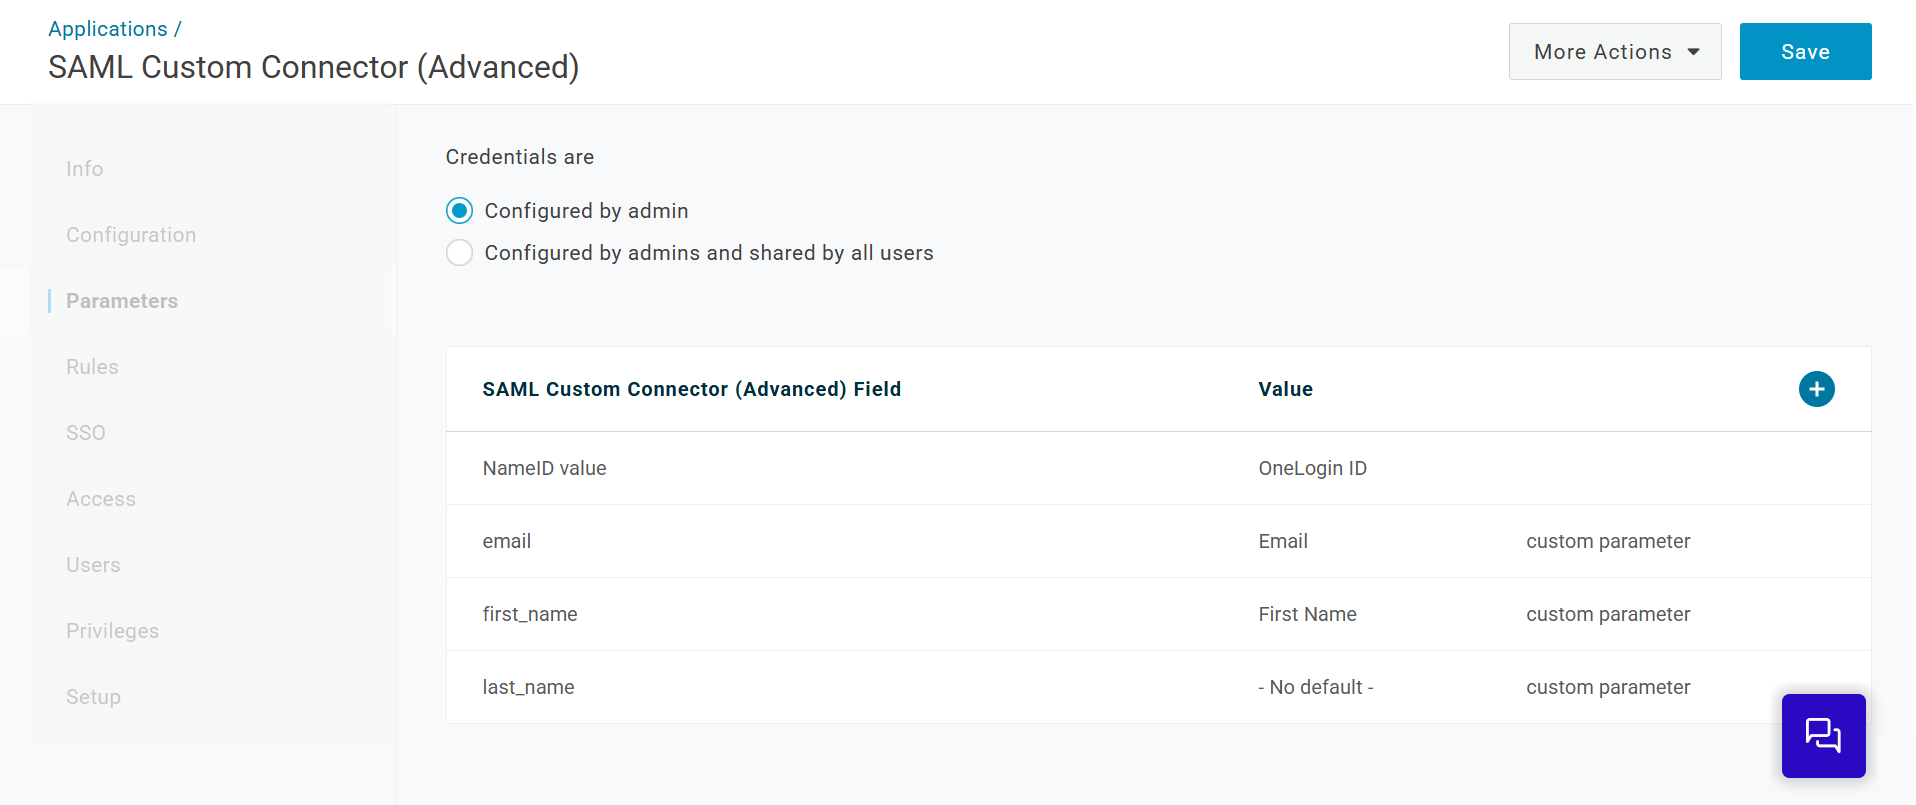Click the '- No default -' value
The width and height of the screenshot is (1916, 805).
pos(1316,687)
